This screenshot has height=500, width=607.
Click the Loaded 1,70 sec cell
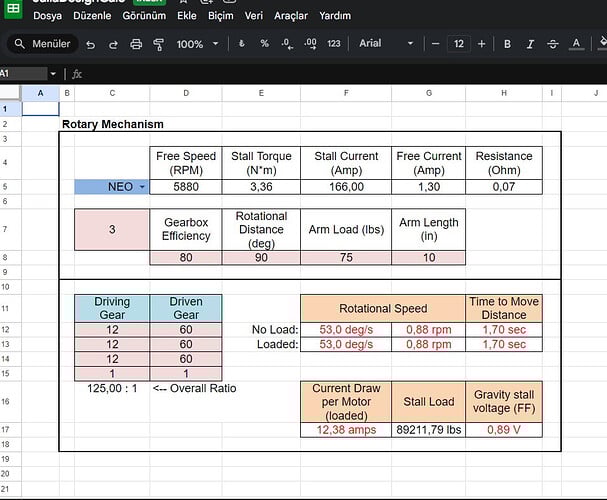tap(504, 344)
